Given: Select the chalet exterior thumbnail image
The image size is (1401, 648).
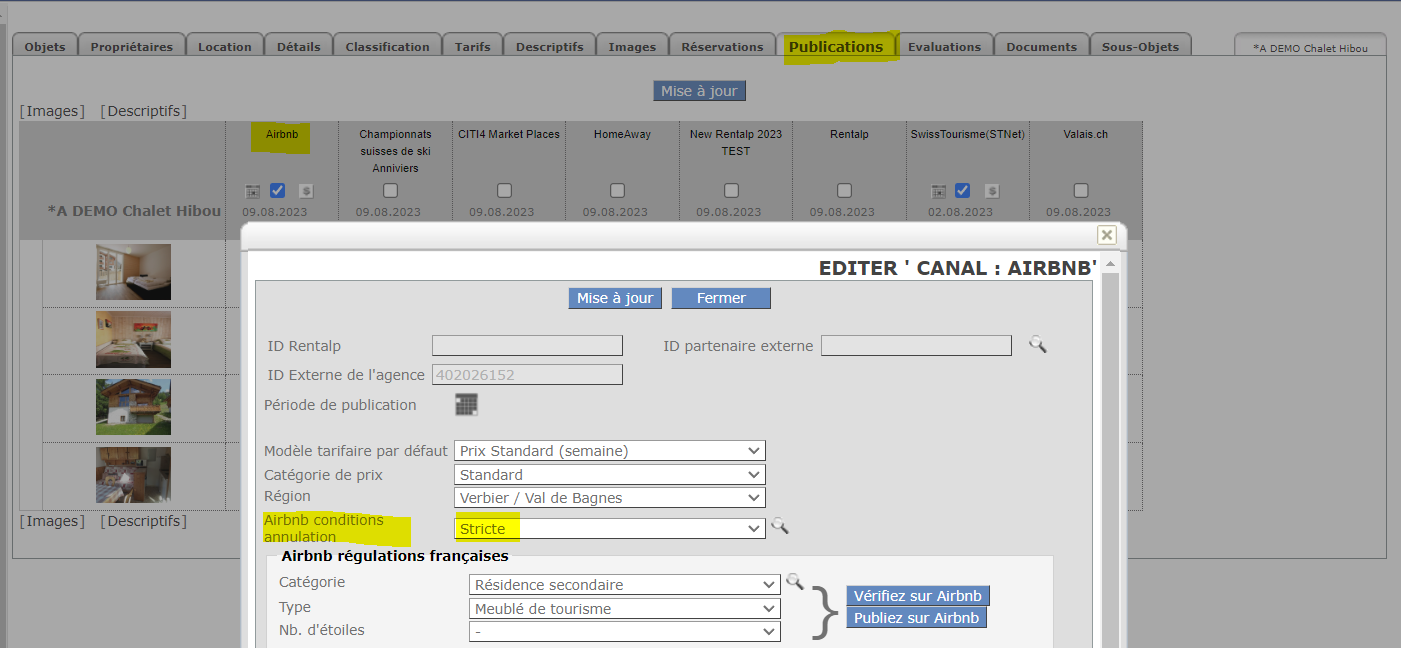Looking at the screenshot, I should pos(133,406).
